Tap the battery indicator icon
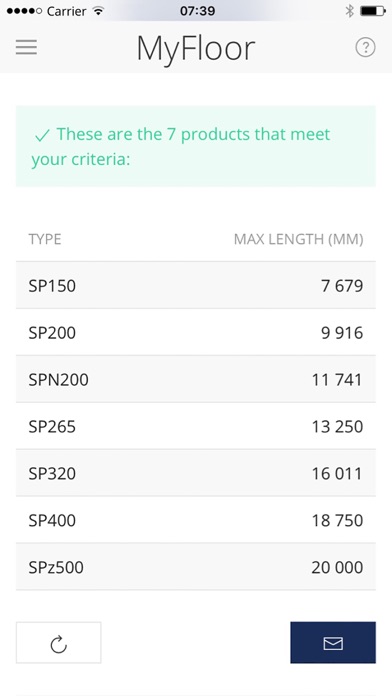This screenshot has height=696, width=392. tap(373, 11)
